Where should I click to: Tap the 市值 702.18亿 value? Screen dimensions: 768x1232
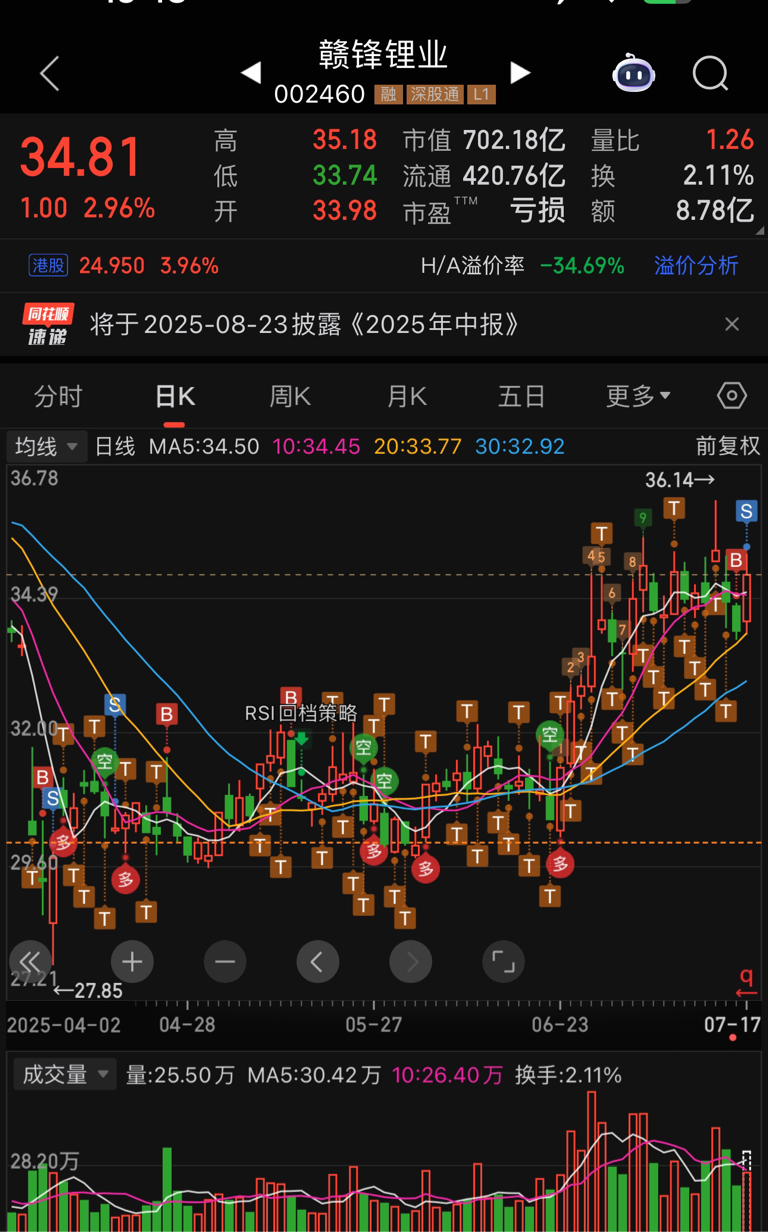click(x=513, y=141)
